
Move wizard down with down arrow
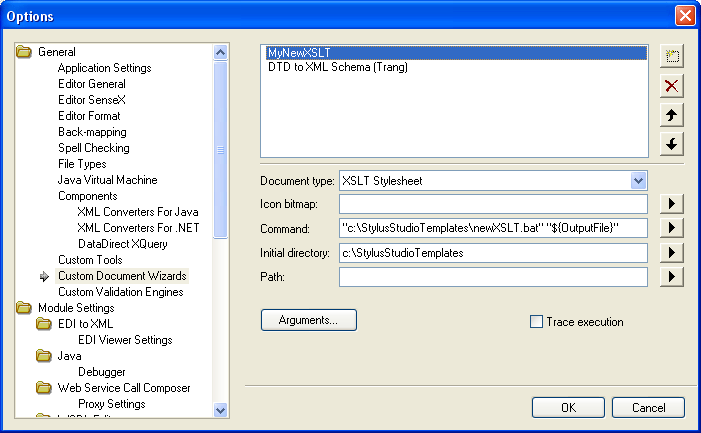672,144
